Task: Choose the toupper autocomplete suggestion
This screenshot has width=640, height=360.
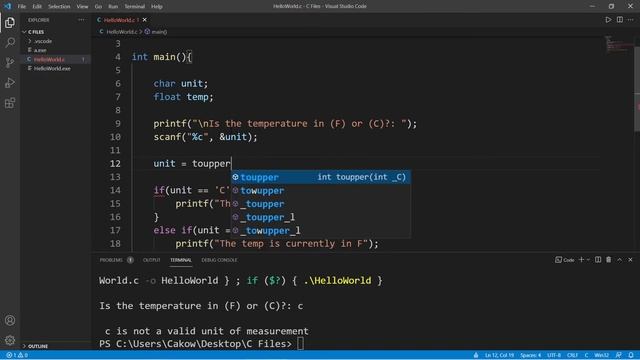Action: (321, 177)
